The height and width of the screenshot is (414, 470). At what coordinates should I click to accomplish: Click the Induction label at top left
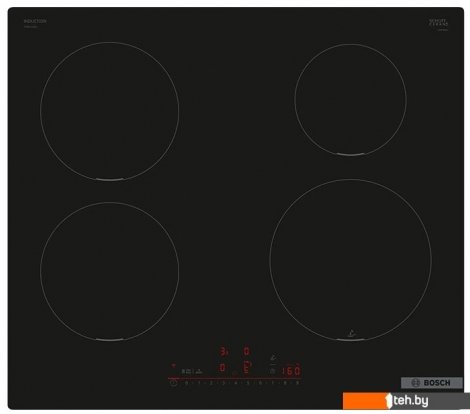point(35,21)
